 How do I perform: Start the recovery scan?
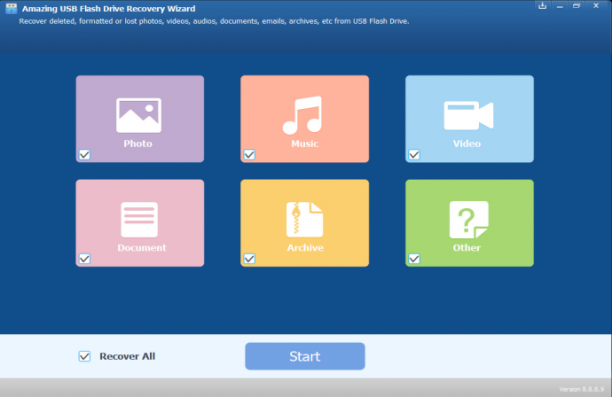point(305,356)
